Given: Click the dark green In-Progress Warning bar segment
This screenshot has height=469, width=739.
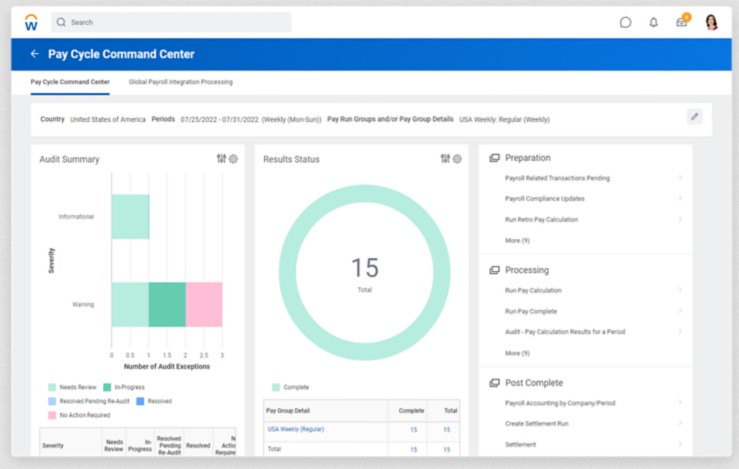Looking at the screenshot, I should pos(167,304).
